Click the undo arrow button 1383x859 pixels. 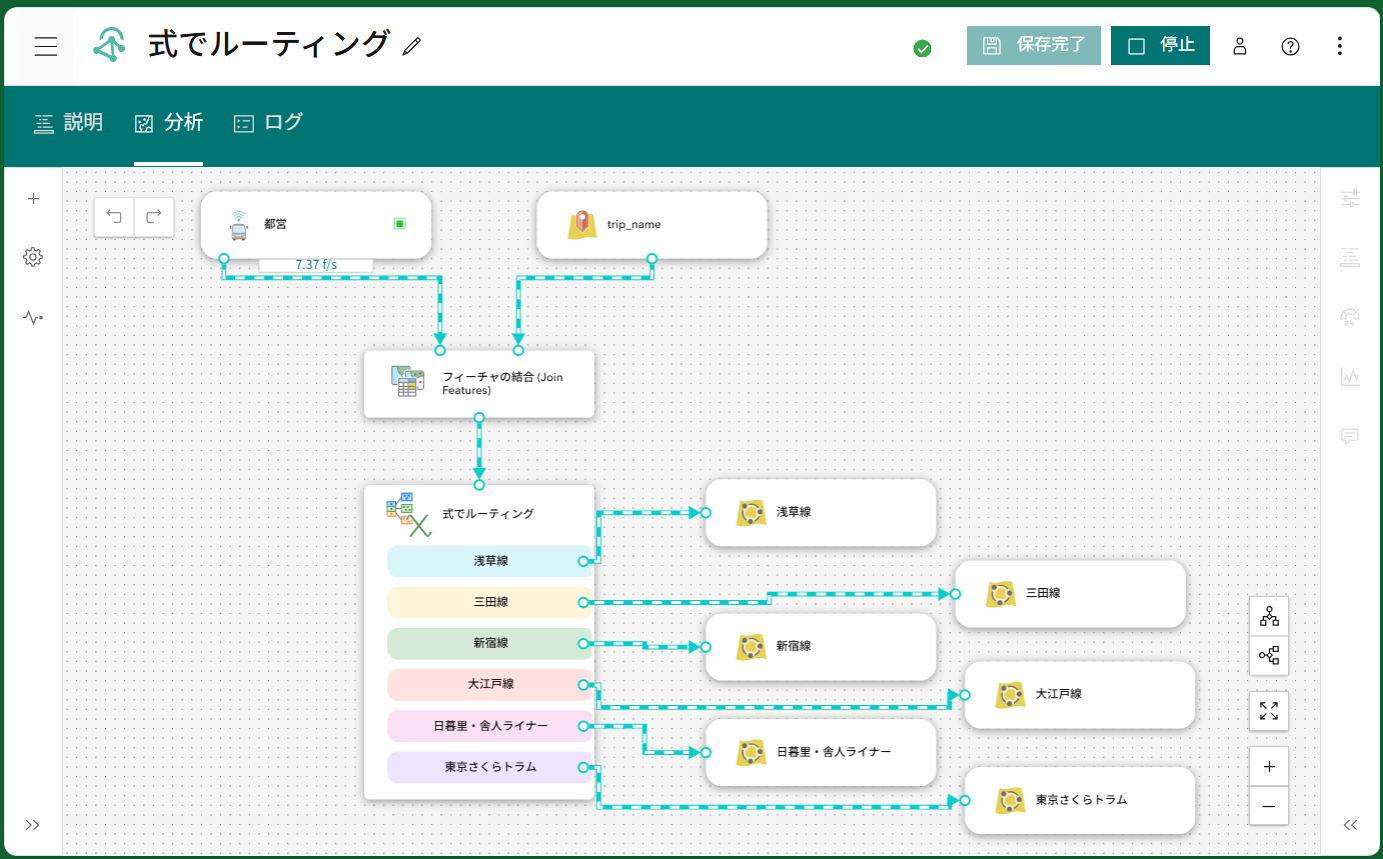pos(114,216)
